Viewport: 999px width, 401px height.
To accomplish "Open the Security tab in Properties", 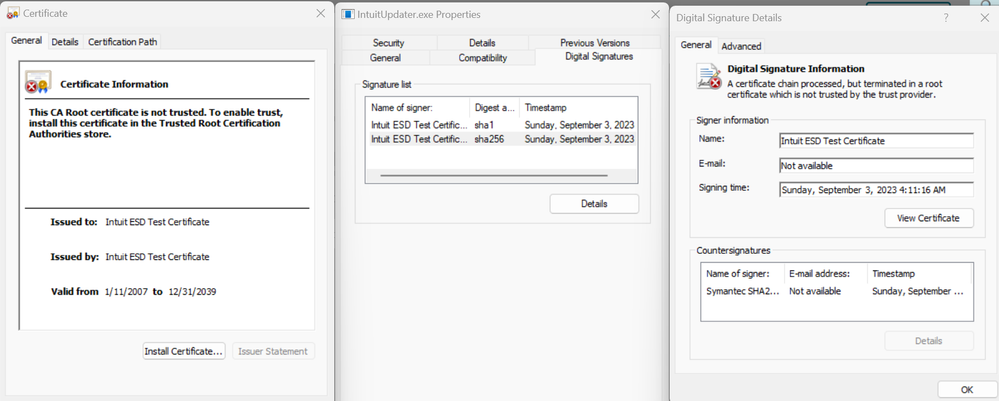I will point(389,43).
